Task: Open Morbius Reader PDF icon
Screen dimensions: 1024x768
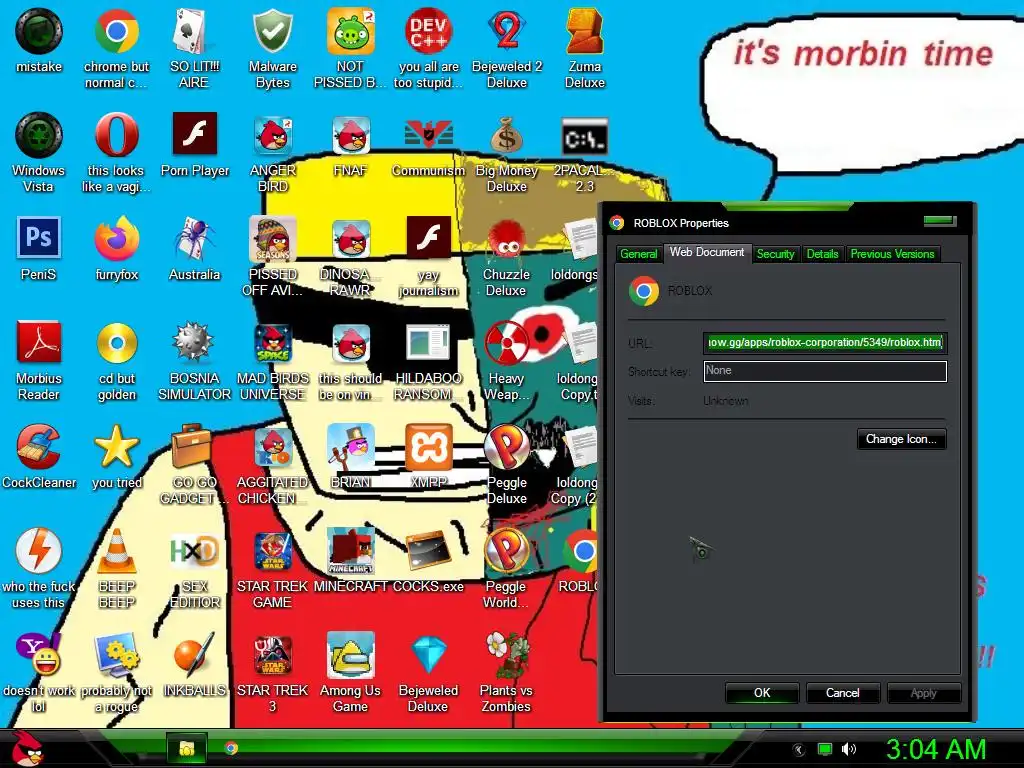Action: [x=39, y=342]
